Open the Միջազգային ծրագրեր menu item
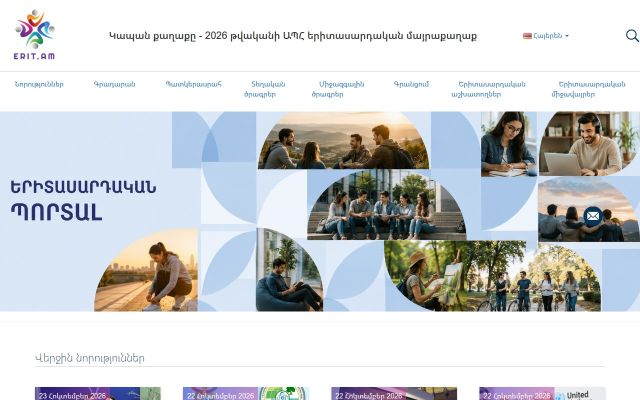This screenshot has height=400, width=640. point(338,89)
